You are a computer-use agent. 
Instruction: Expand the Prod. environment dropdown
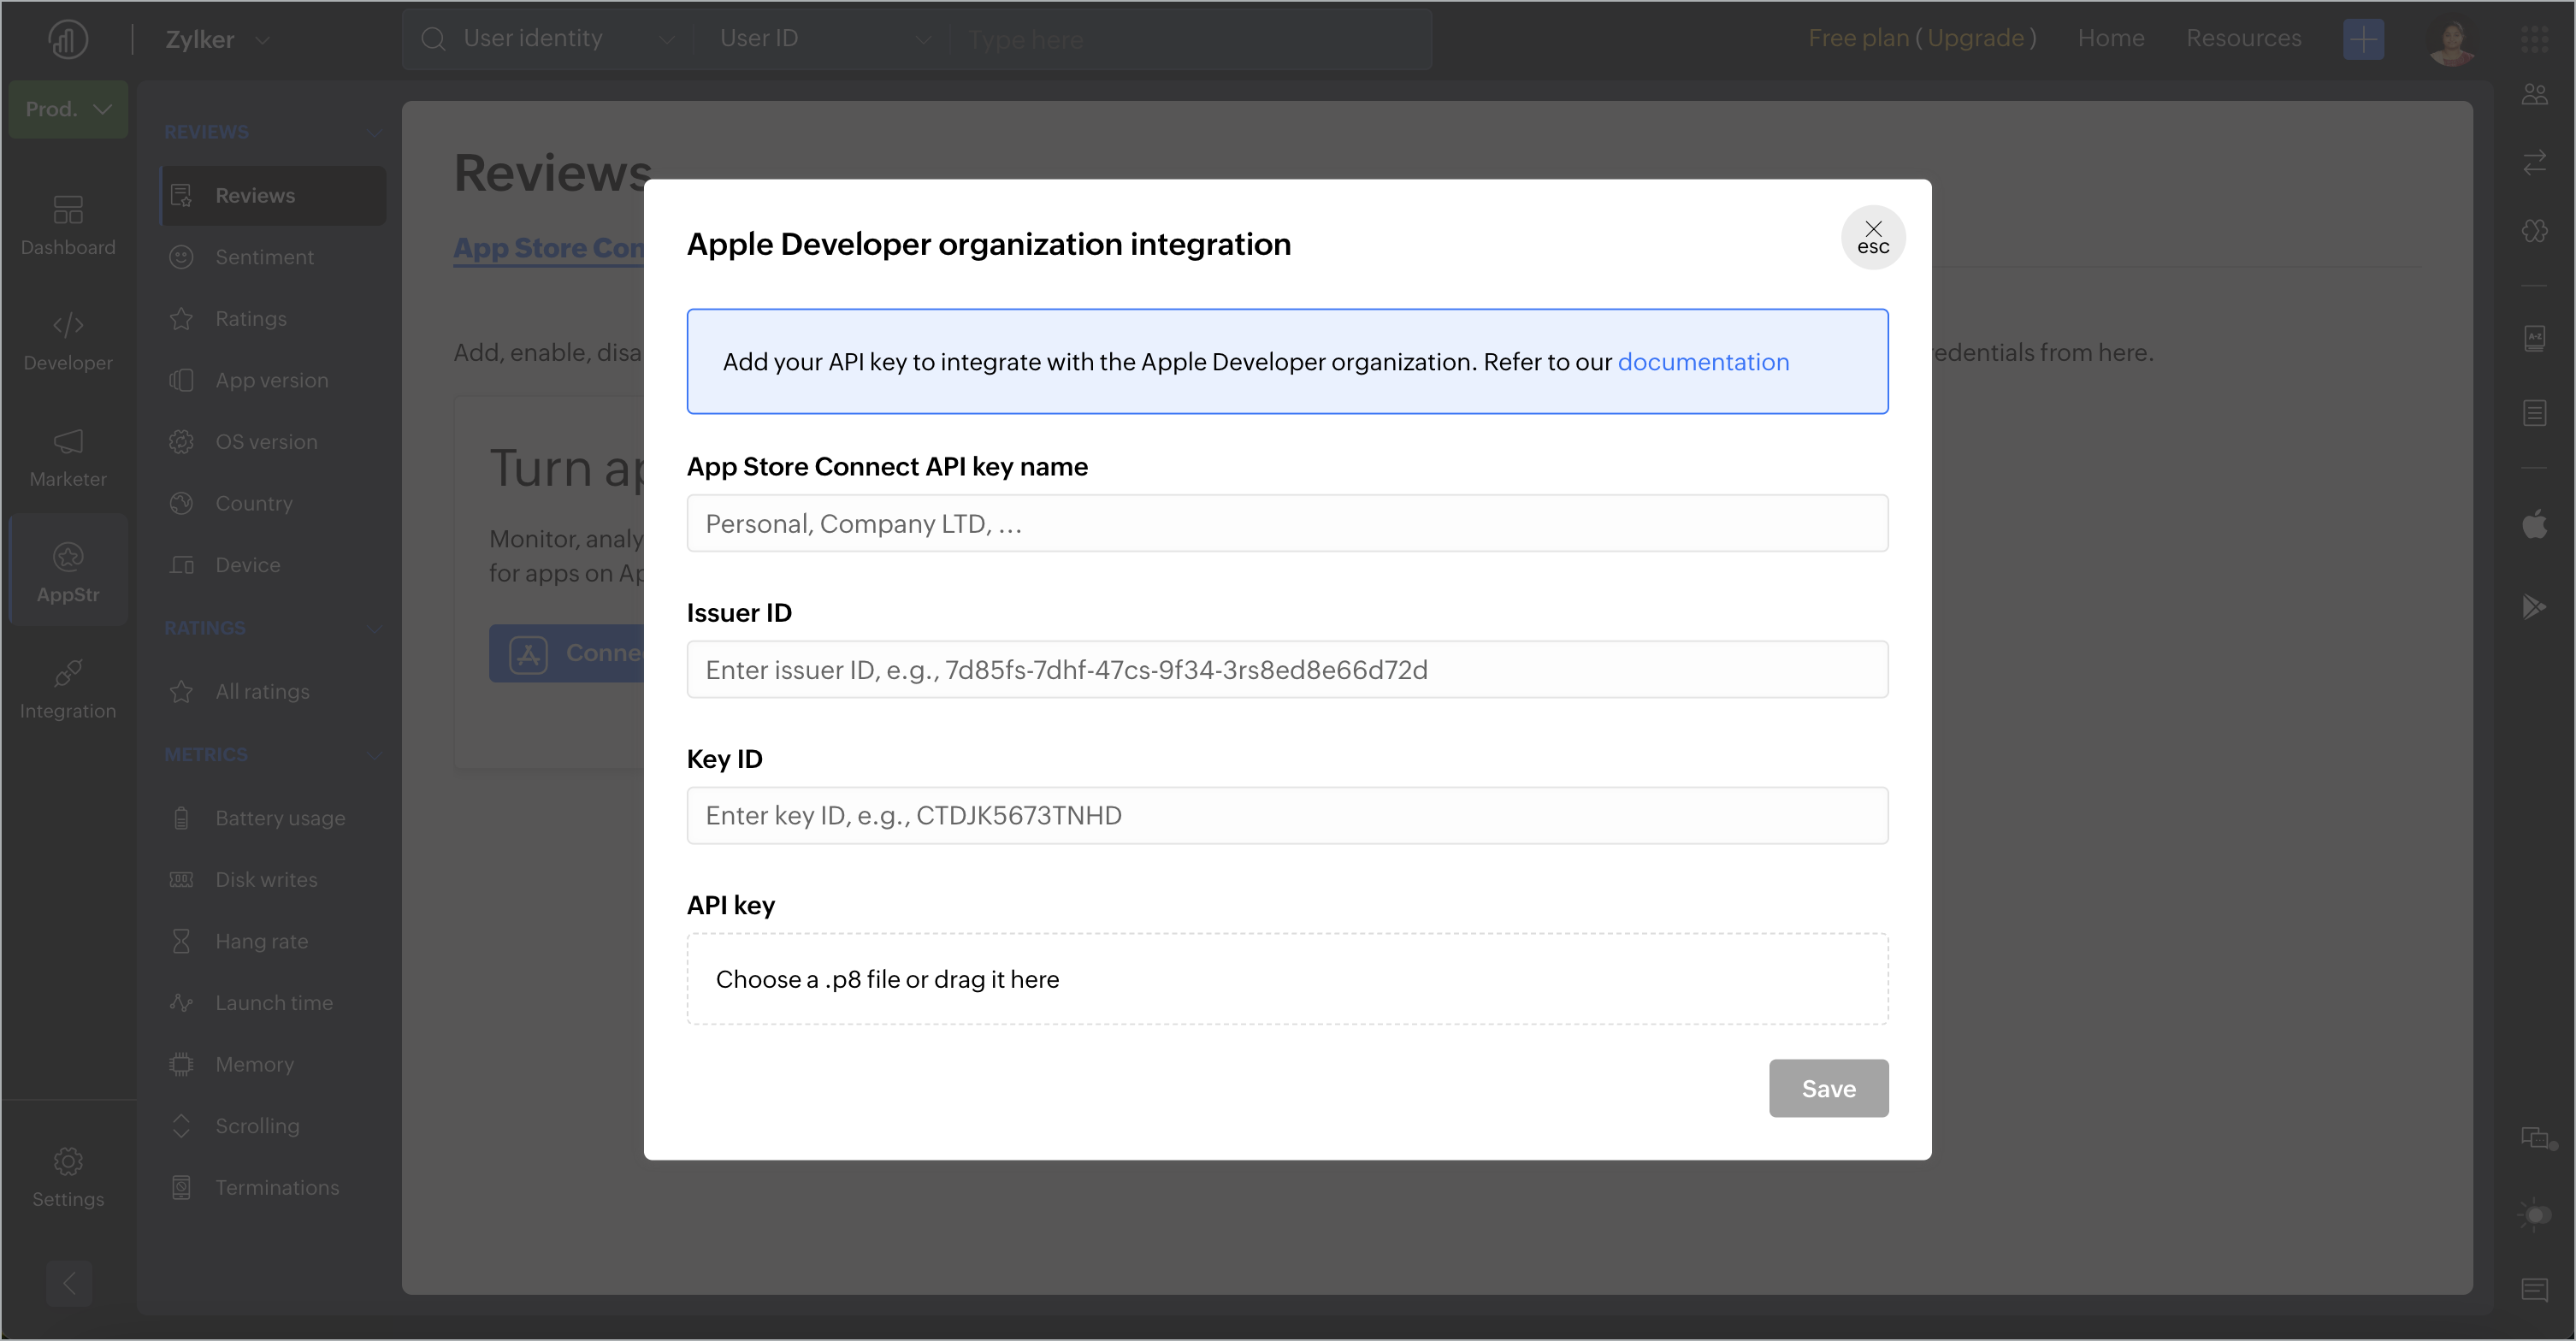point(68,109)
